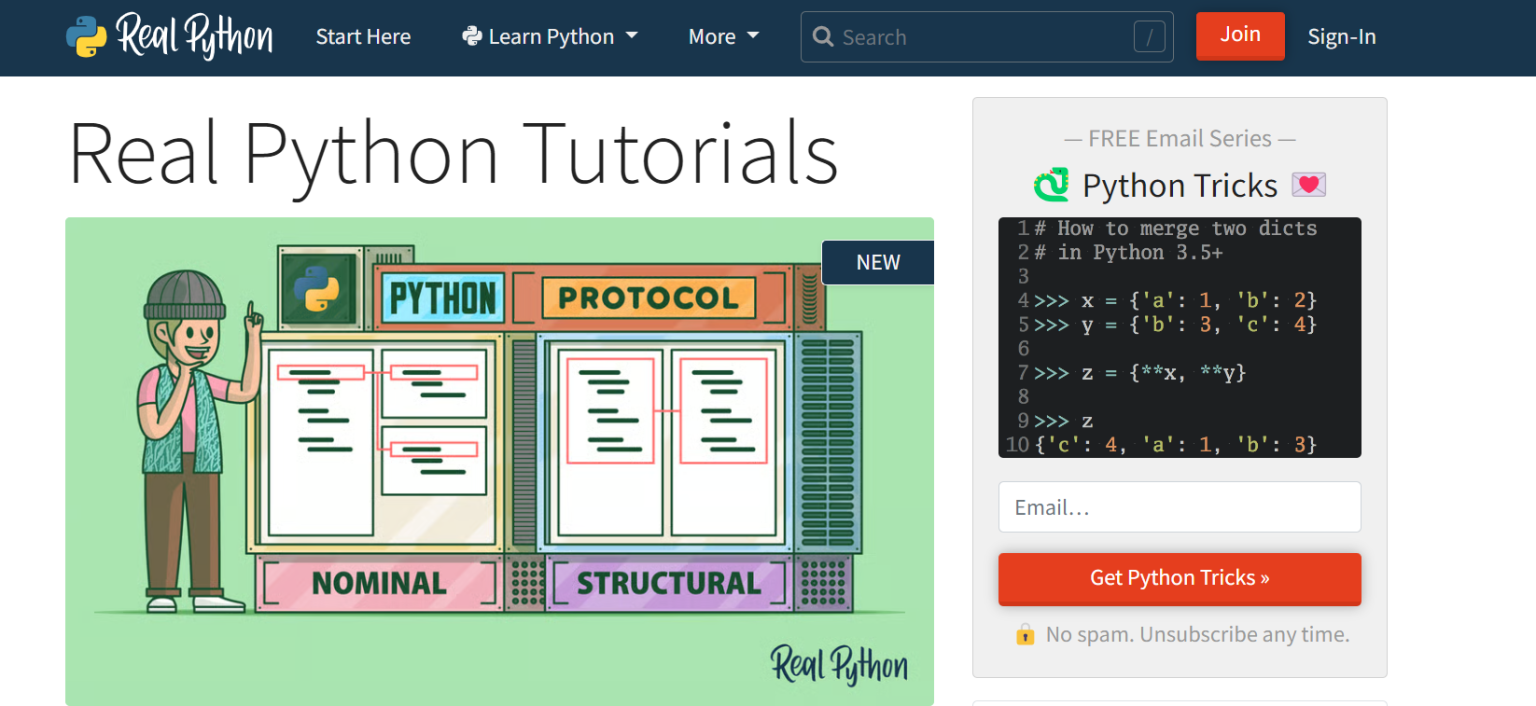Open the More dropdown menu
This screenshot has width=1536, height=706.
pyautogui.click(x=723, y=37)
